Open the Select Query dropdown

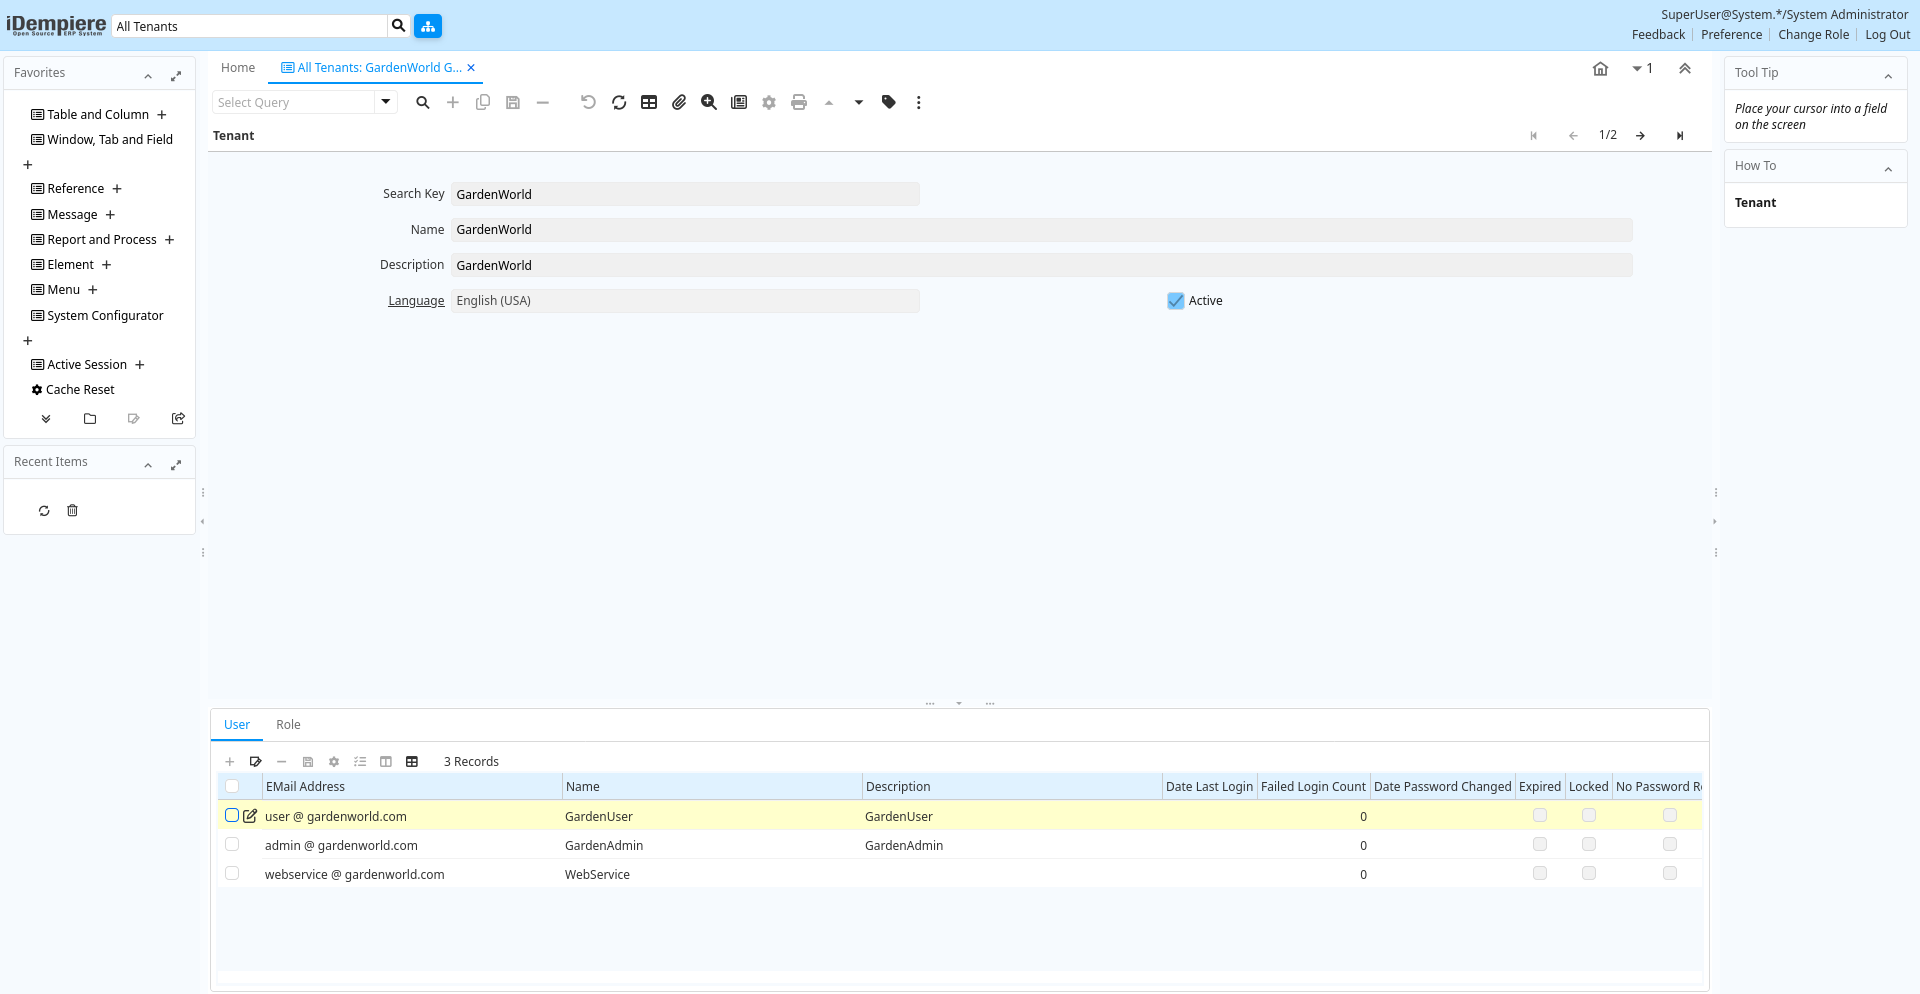point(386,102)
